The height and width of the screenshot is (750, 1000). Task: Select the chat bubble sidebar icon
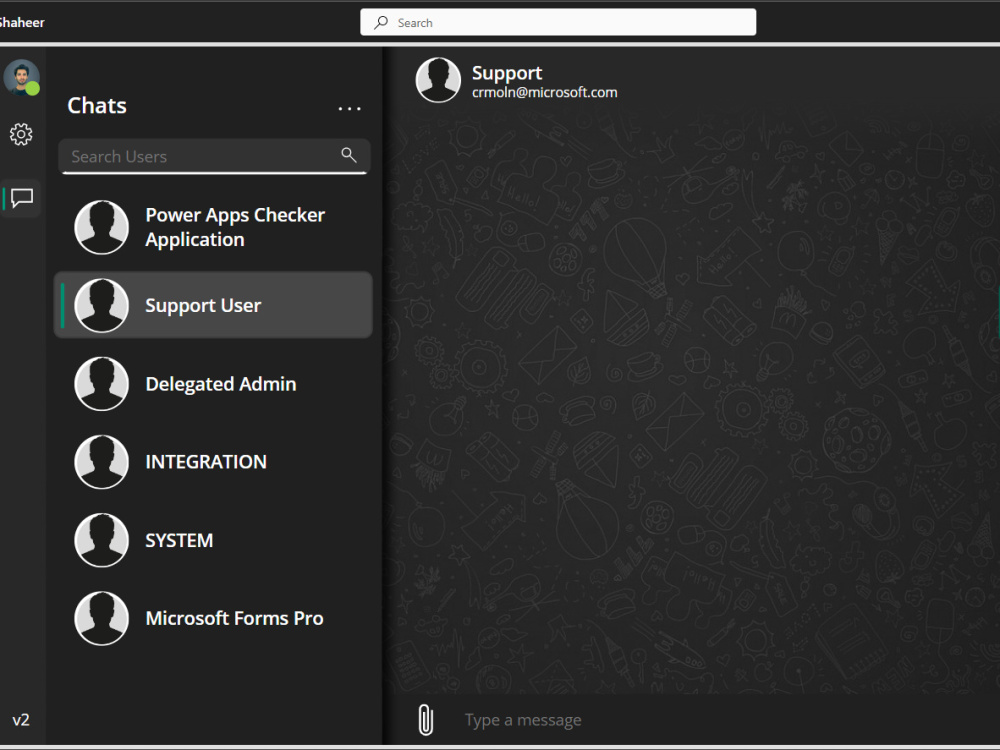click(22, 198)
